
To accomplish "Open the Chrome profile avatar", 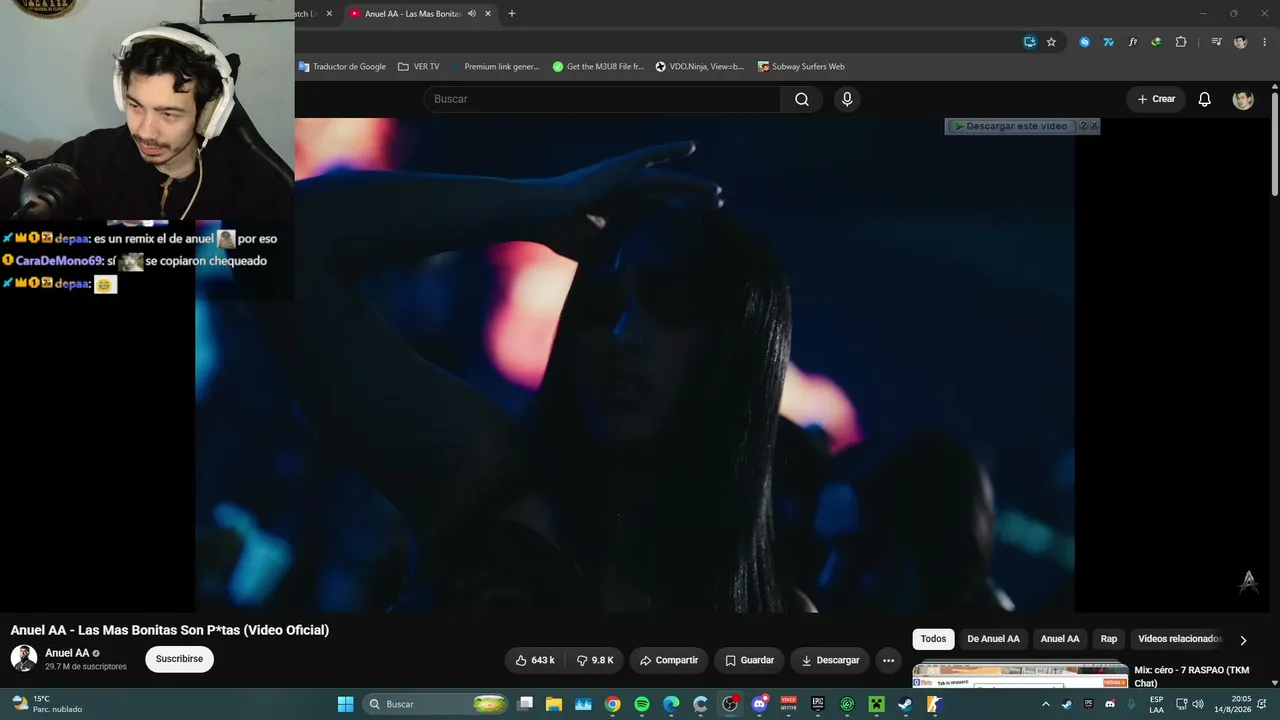I will [x=1241, y=42].
